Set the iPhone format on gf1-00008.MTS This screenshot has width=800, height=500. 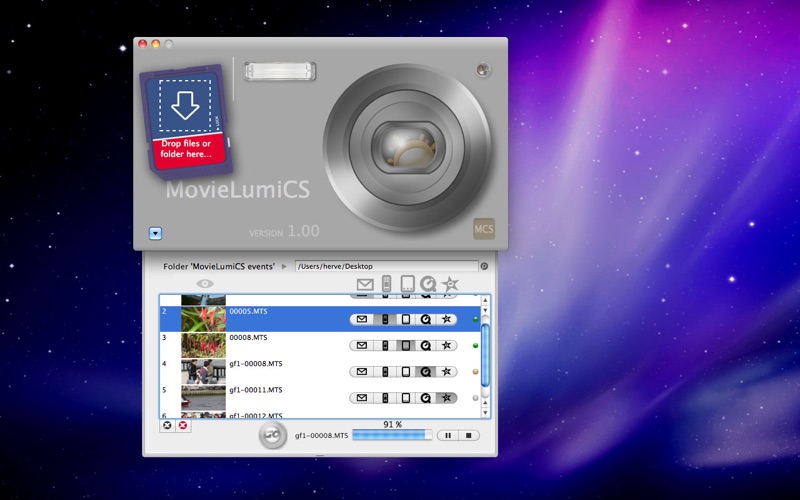[x=385, y=371]
